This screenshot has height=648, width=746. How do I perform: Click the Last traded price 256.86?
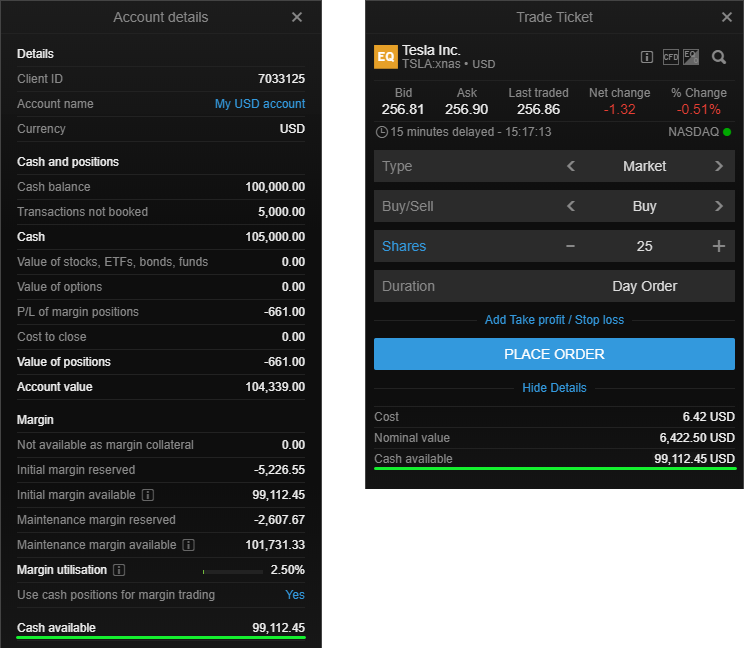coord(538,109)
